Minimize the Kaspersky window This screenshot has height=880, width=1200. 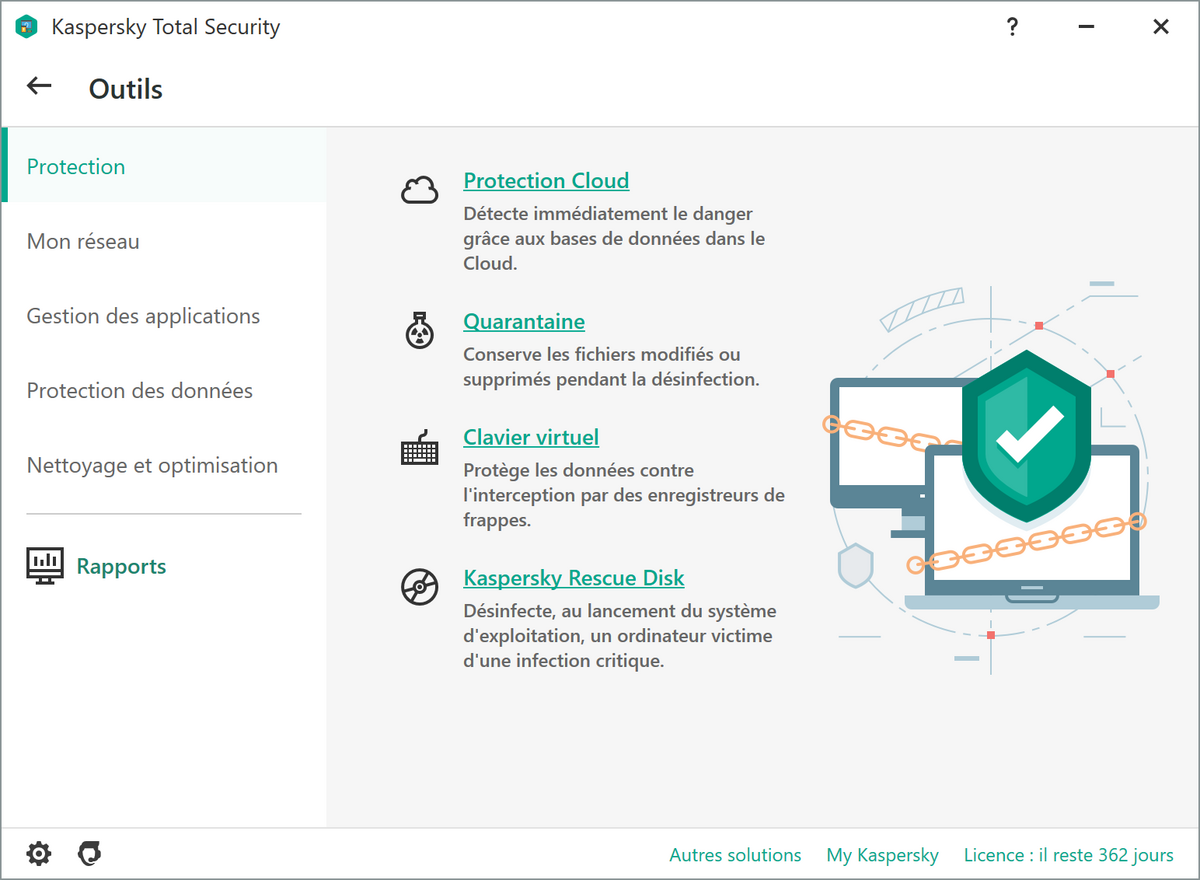pyautogui.click(x=1086, y=27)
